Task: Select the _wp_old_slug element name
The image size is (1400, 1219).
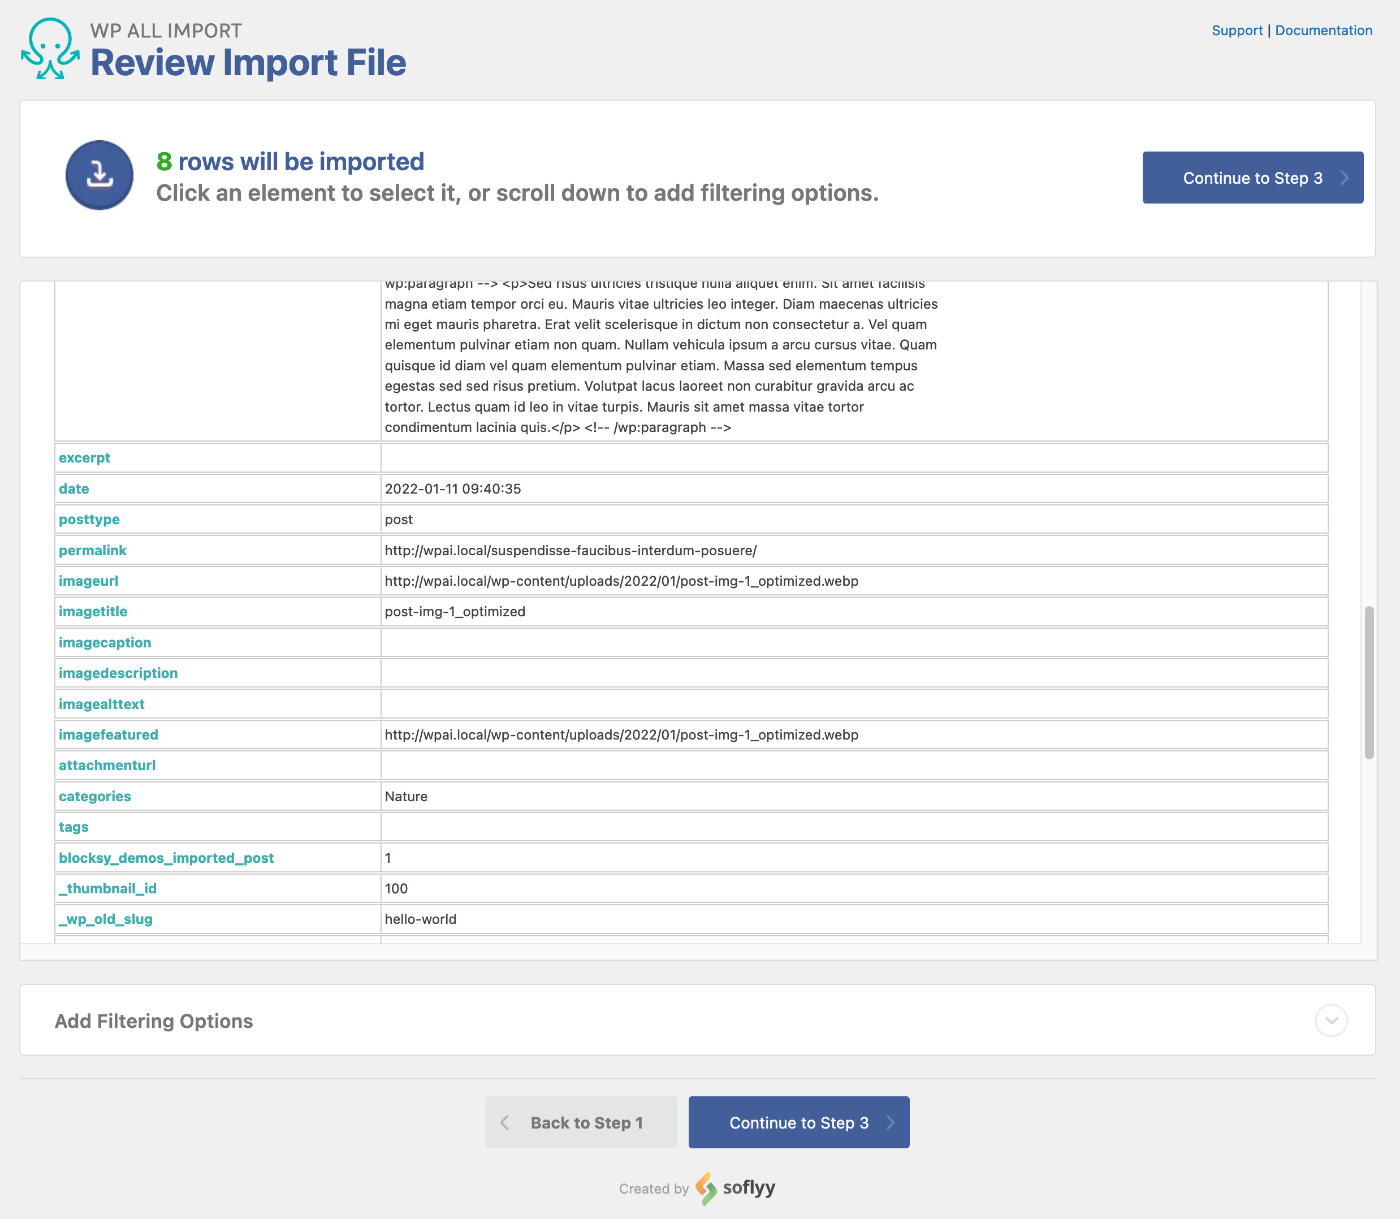Action: (x=106, y=920)
